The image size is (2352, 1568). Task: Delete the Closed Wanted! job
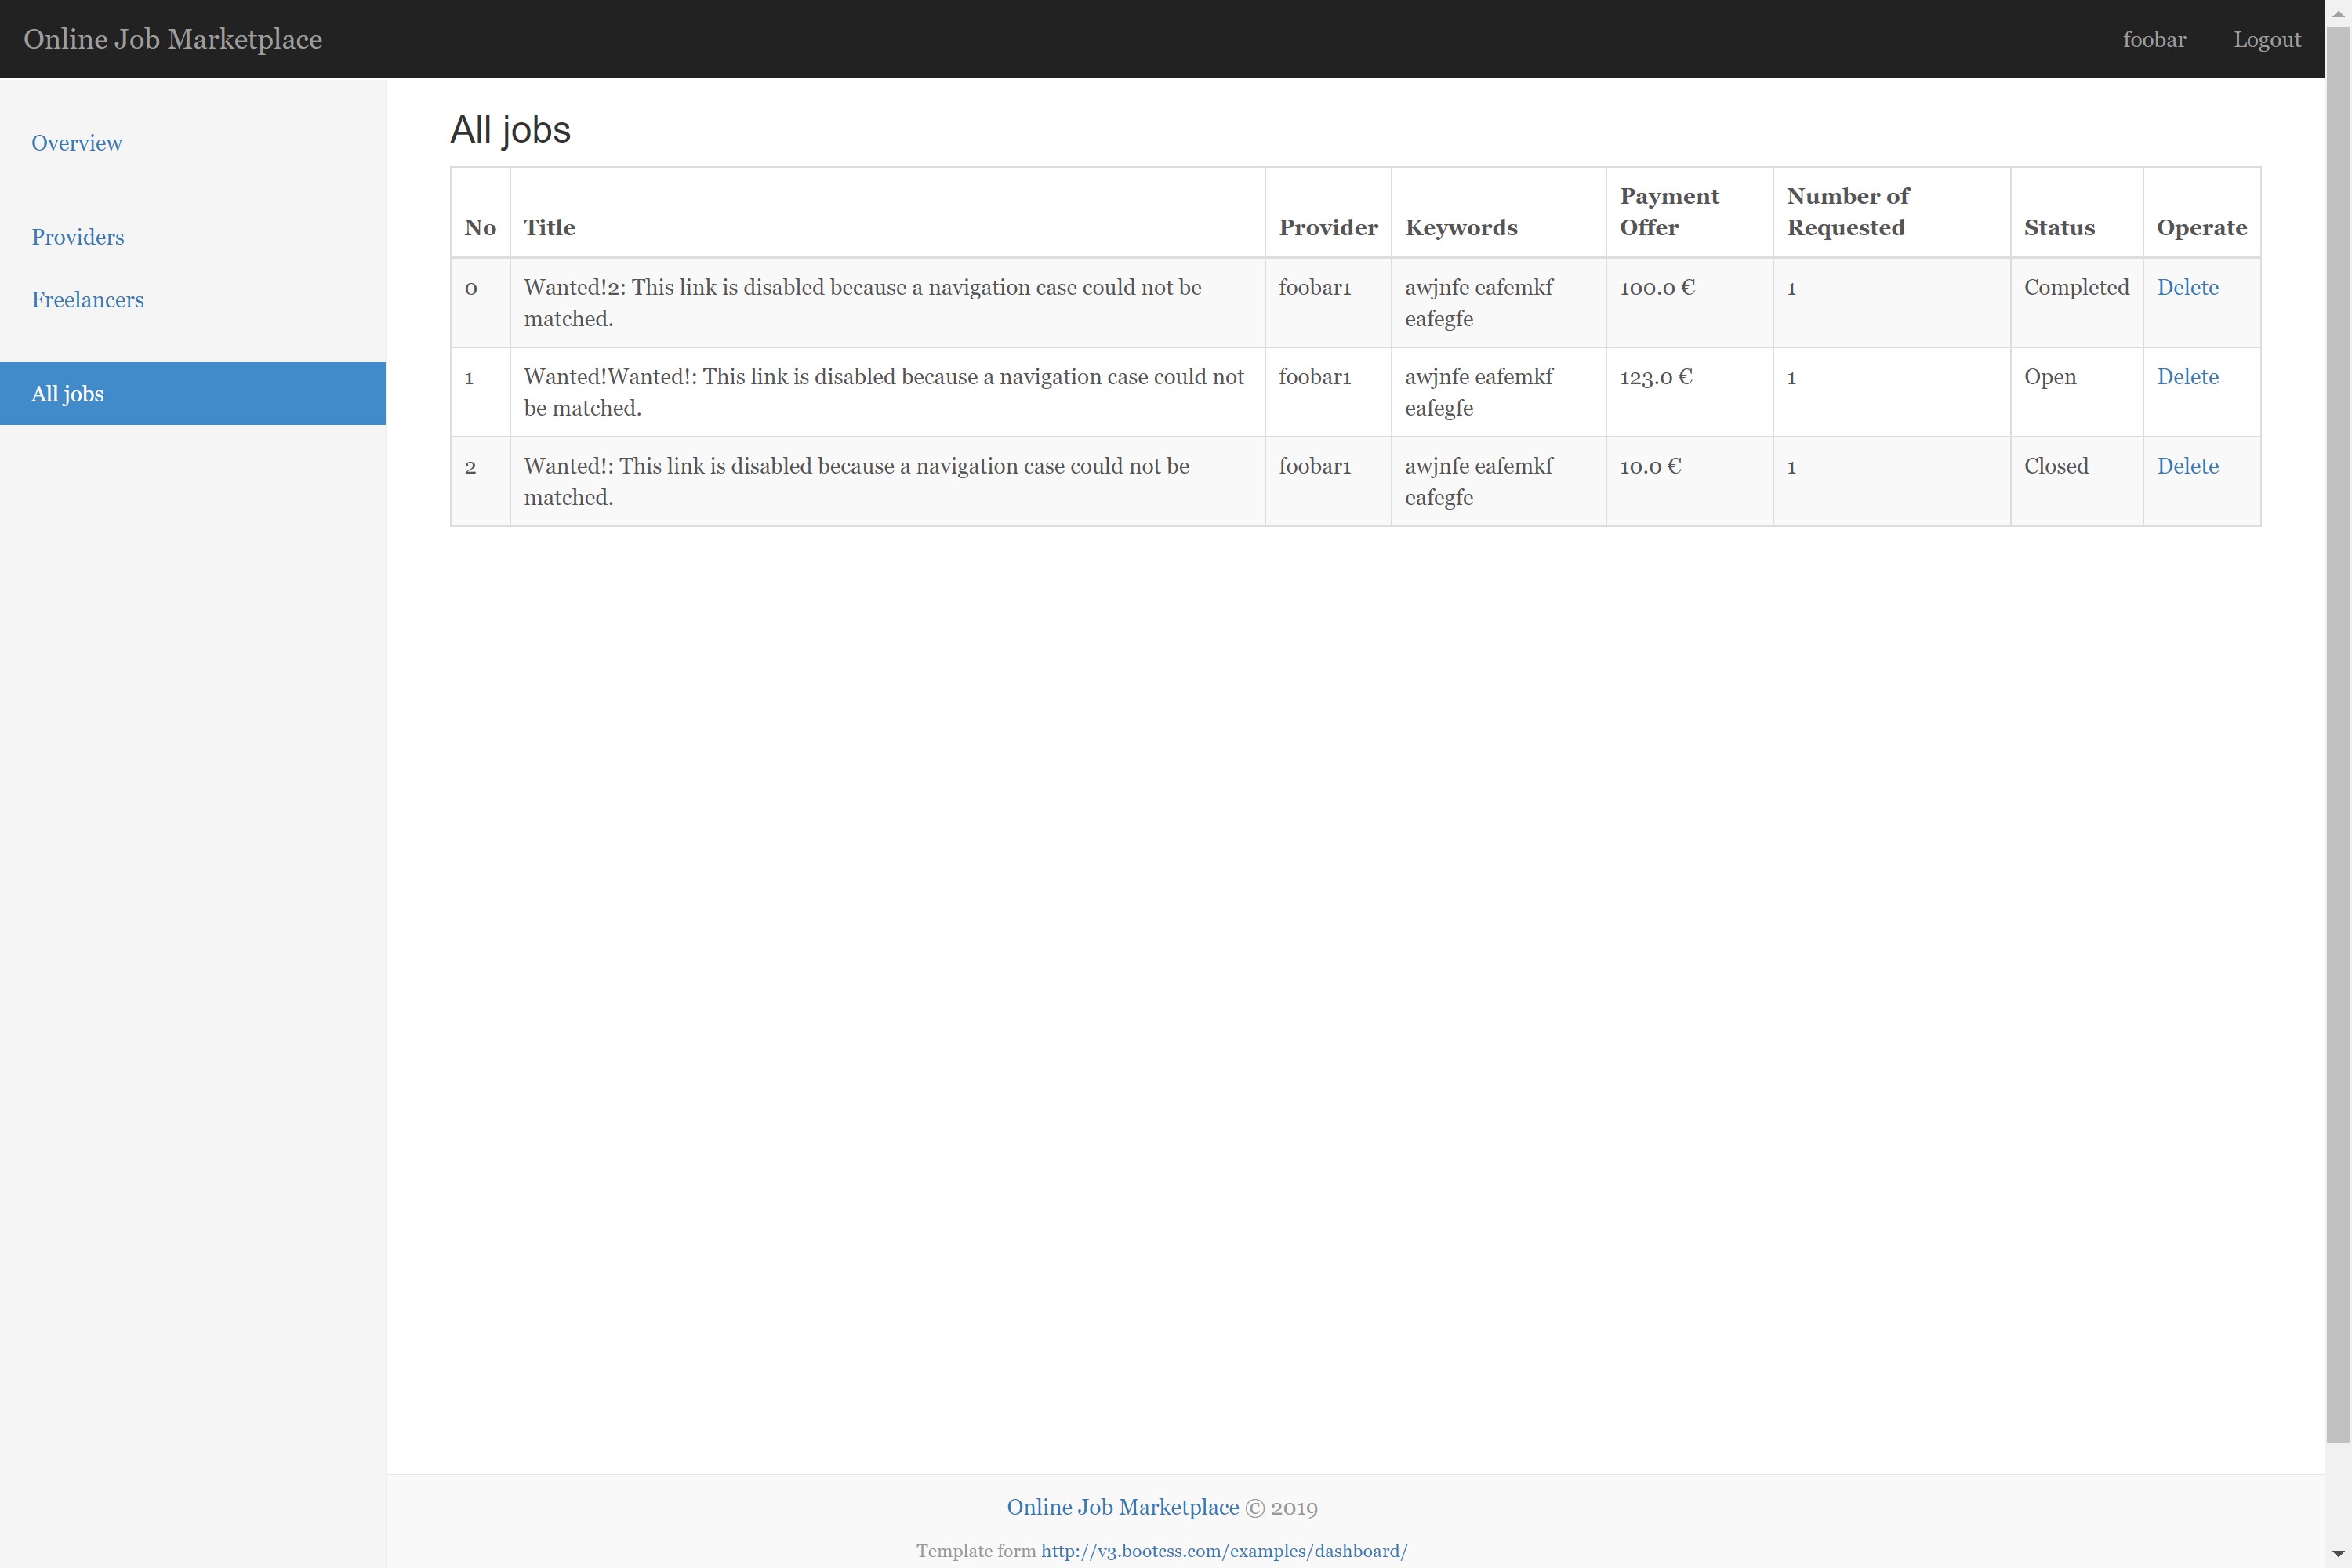pos(2187,466)
